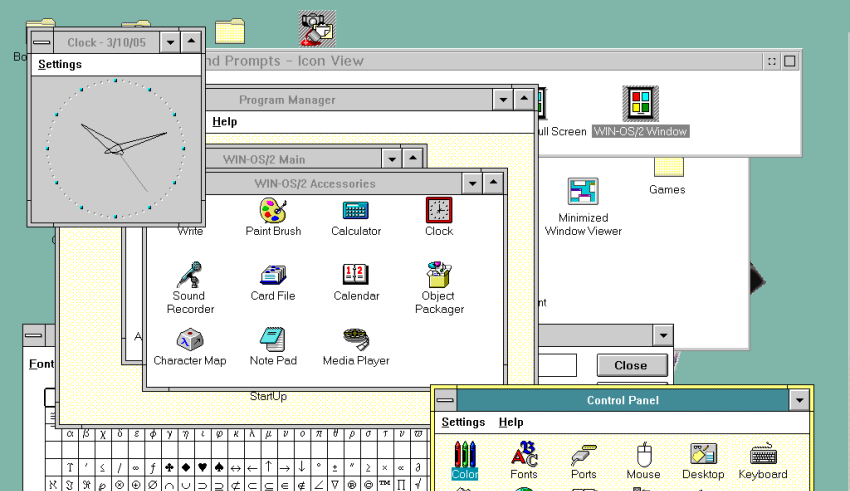This screenshot has width=850, height=491.
Task: Open the Minimized Window Viewer icon
Action: click(583, 192)
